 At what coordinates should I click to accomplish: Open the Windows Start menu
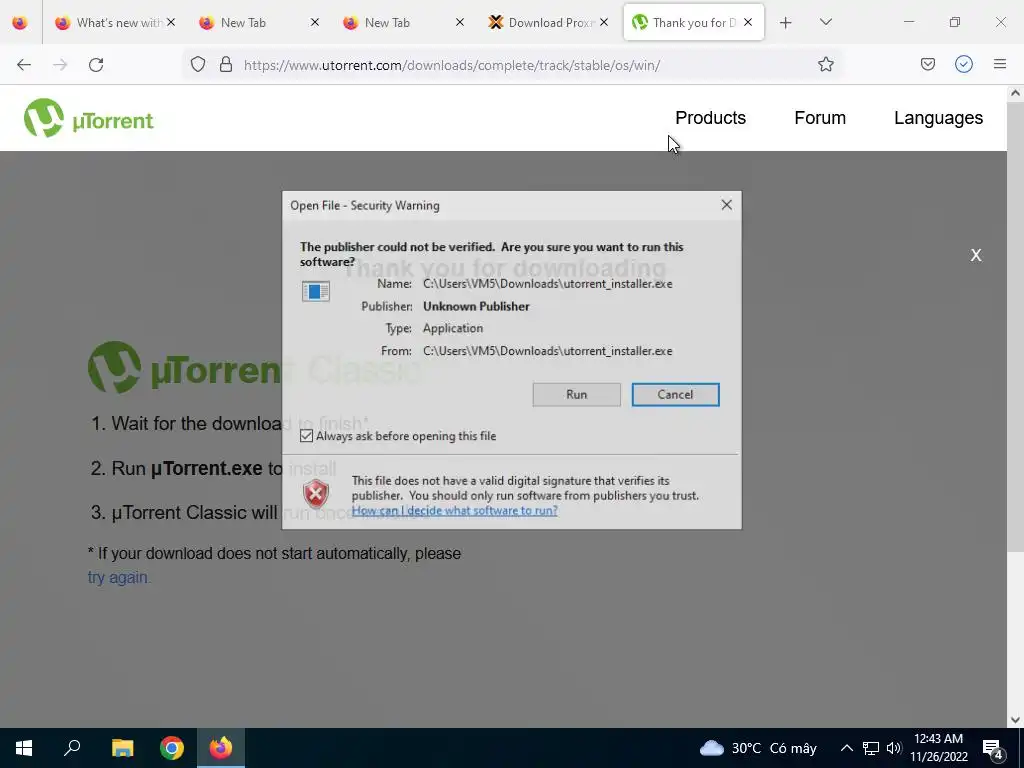[24, 748]
